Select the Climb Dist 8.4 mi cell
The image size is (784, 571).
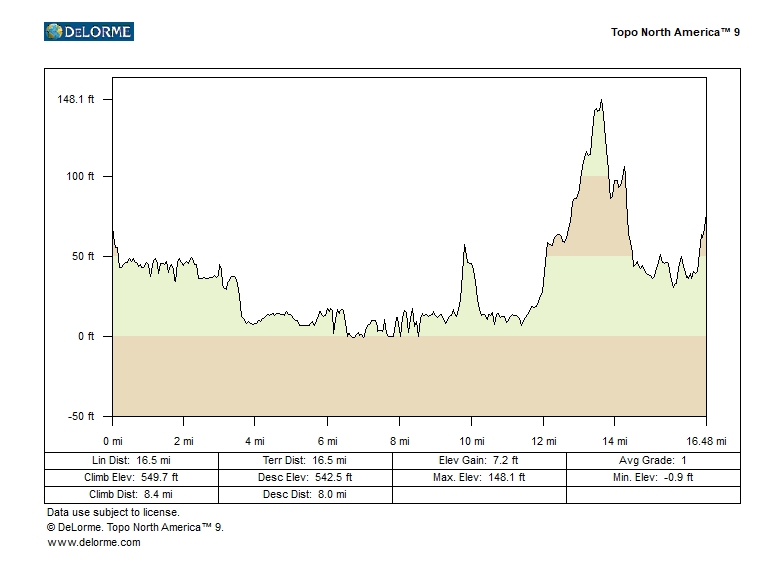[131, 494]
